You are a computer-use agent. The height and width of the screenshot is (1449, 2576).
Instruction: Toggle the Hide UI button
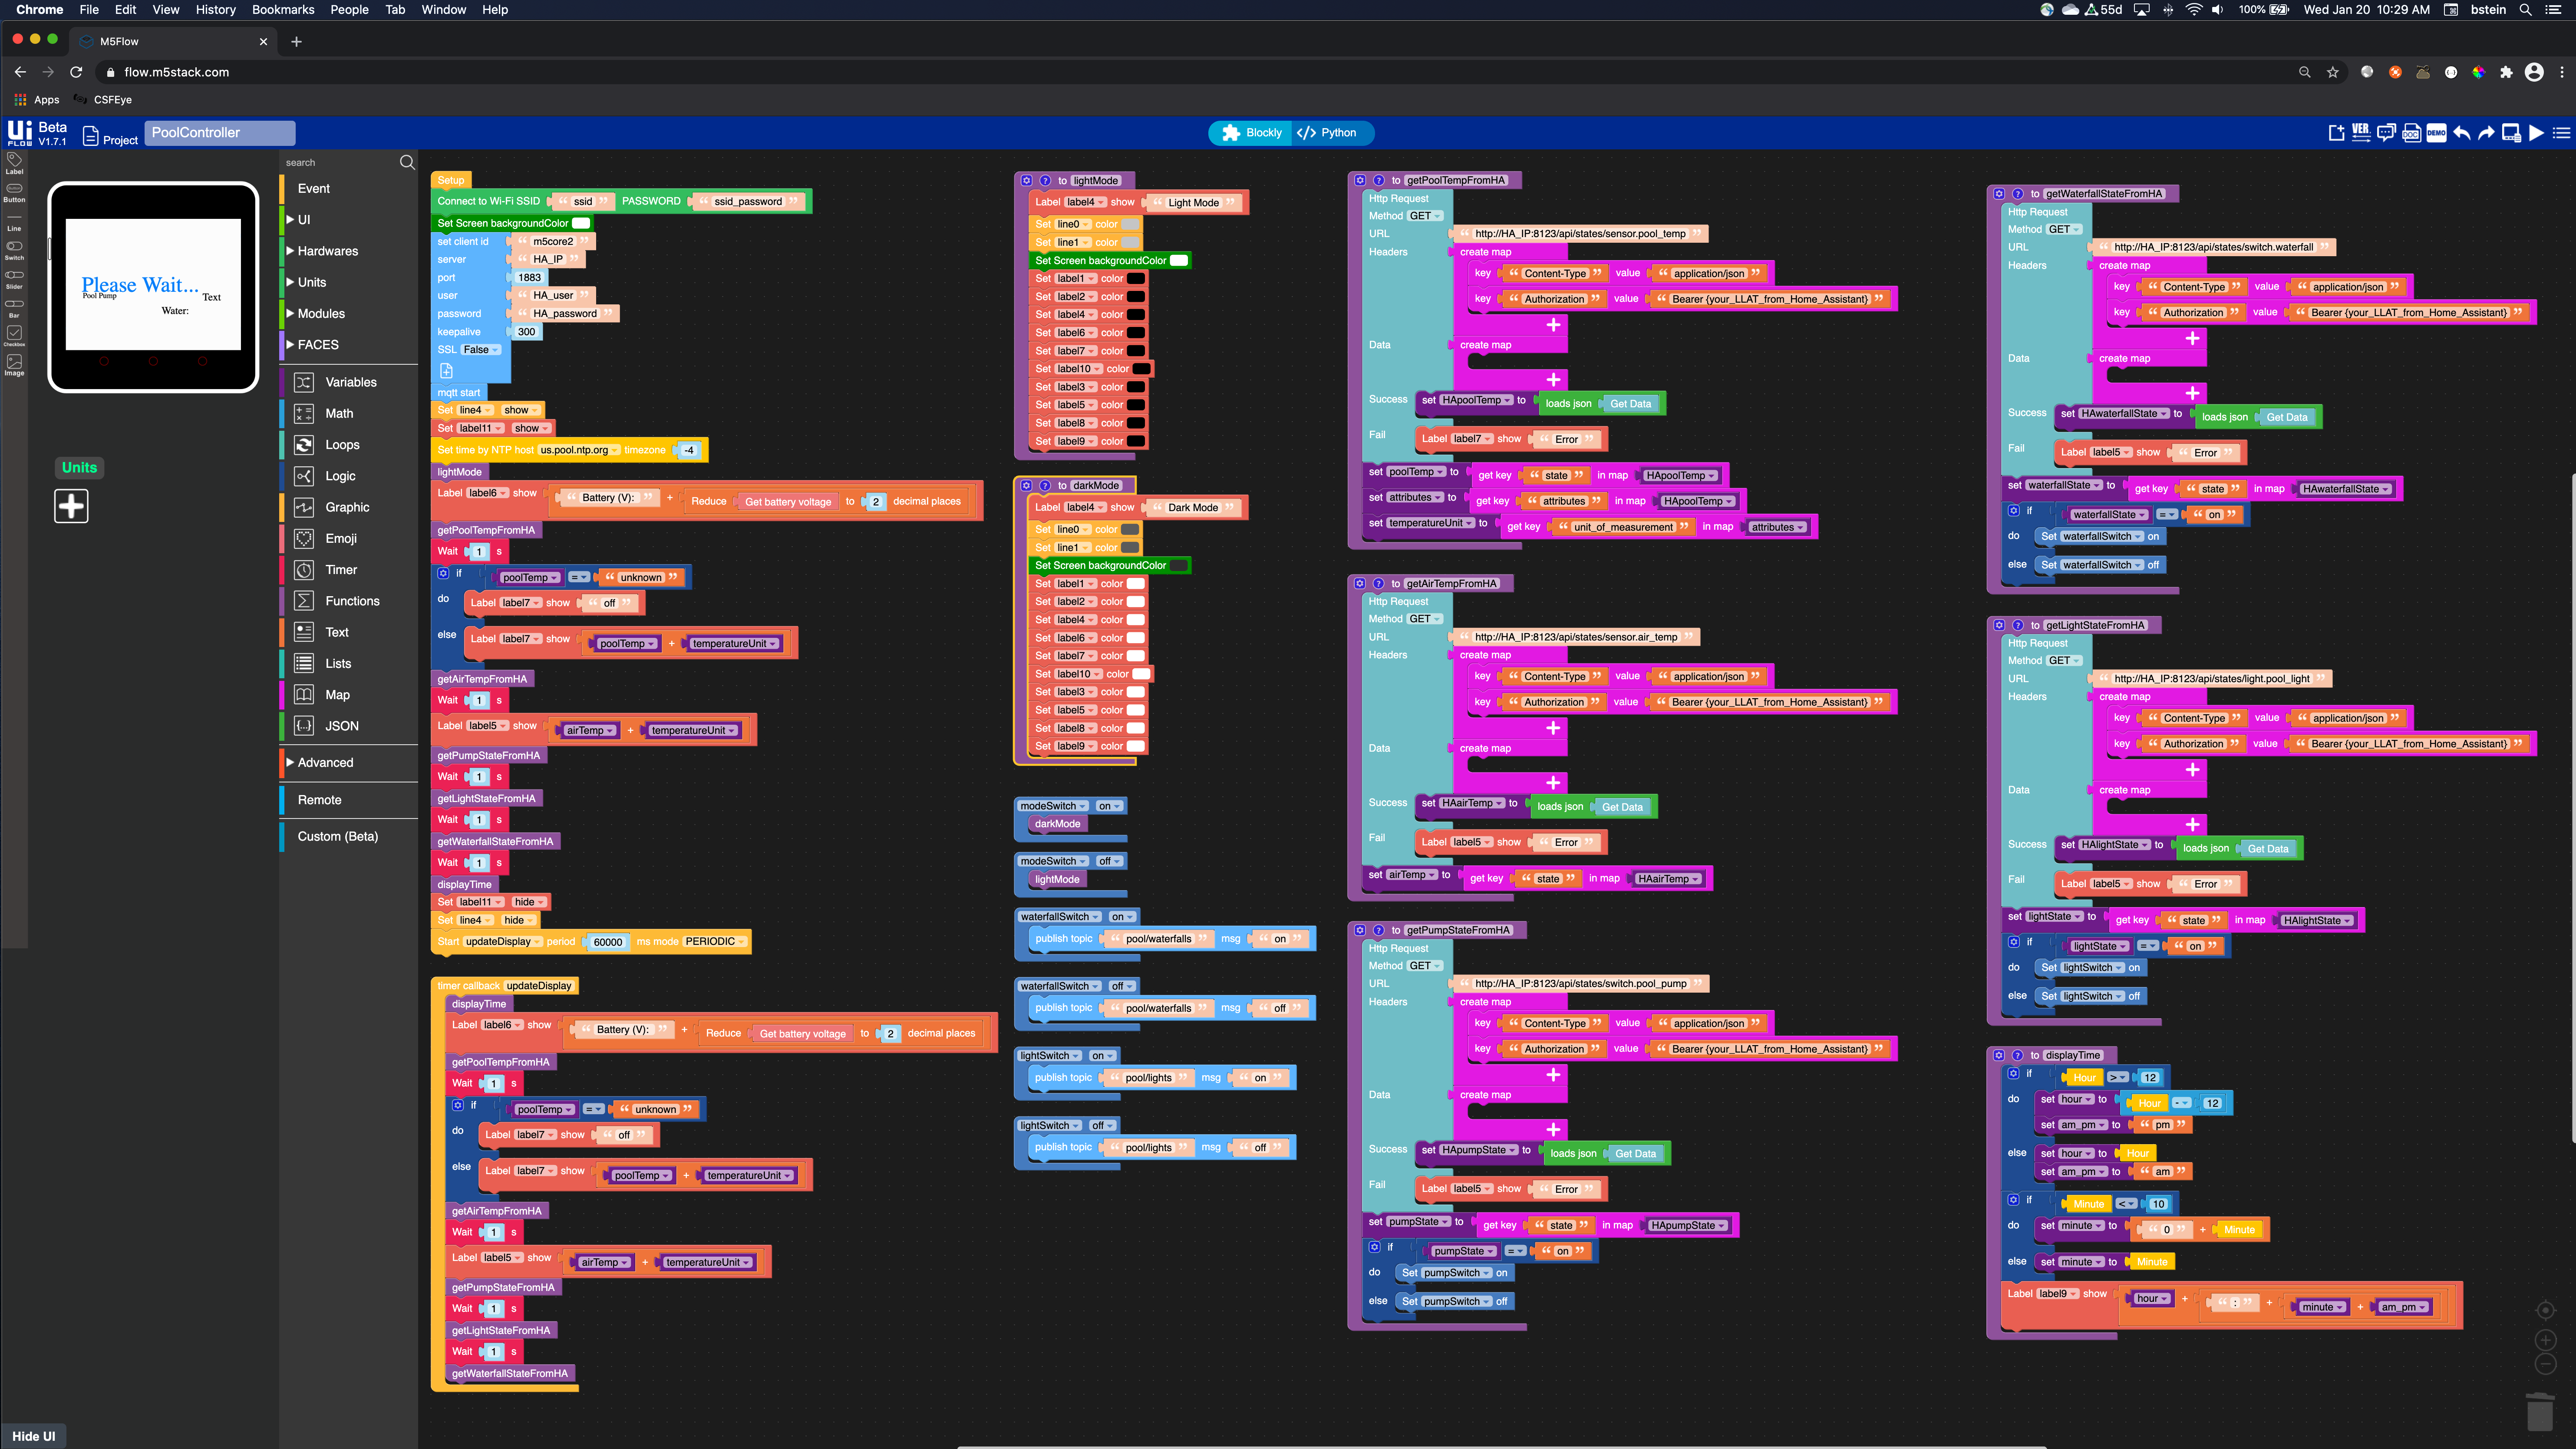click(x=34, y=1436)
